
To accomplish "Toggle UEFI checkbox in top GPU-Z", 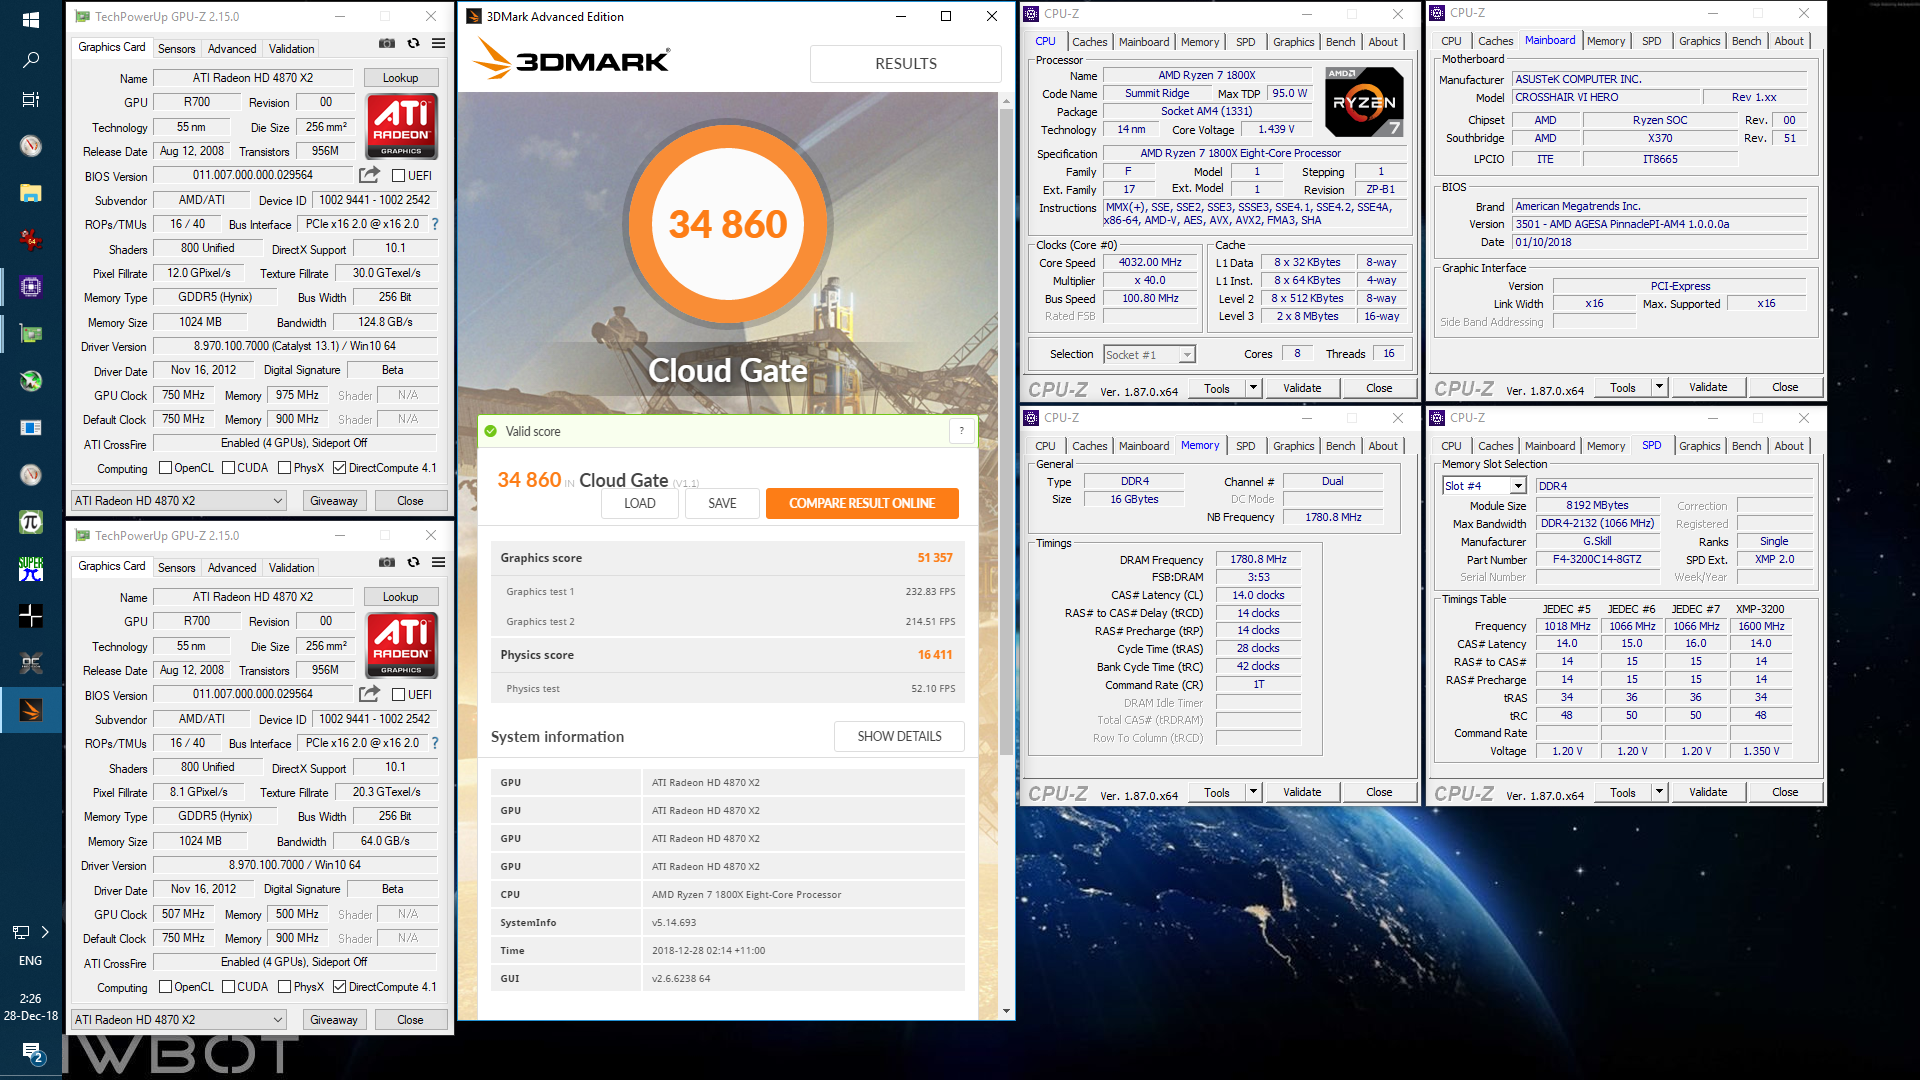I will point(398,175).
